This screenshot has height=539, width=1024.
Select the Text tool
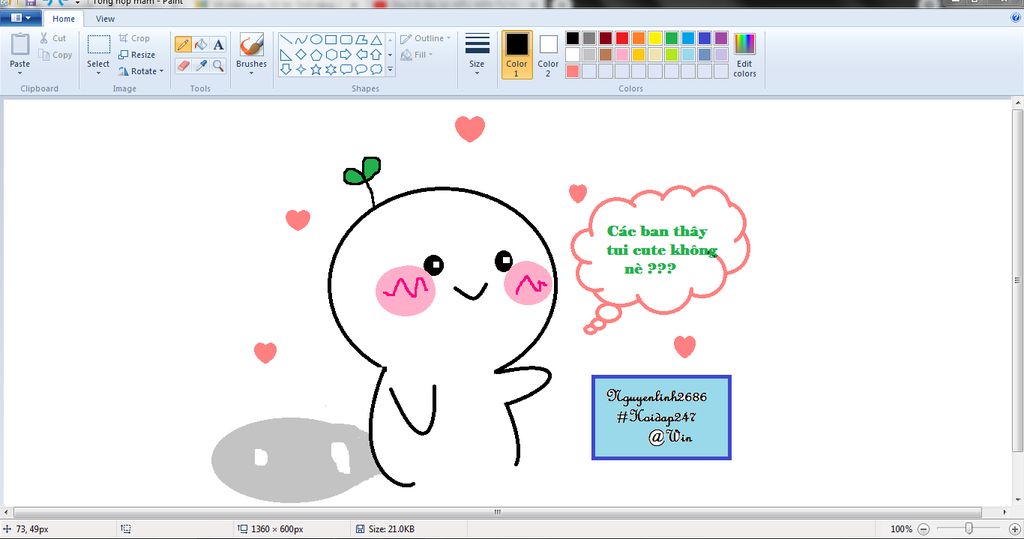click(x=218, y=44)
